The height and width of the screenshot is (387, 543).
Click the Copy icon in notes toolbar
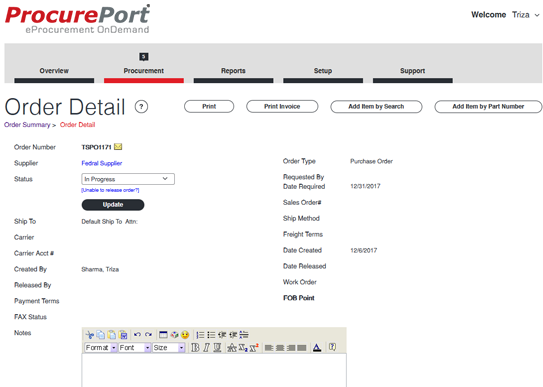pyautogui.click(x=100, y=335)
